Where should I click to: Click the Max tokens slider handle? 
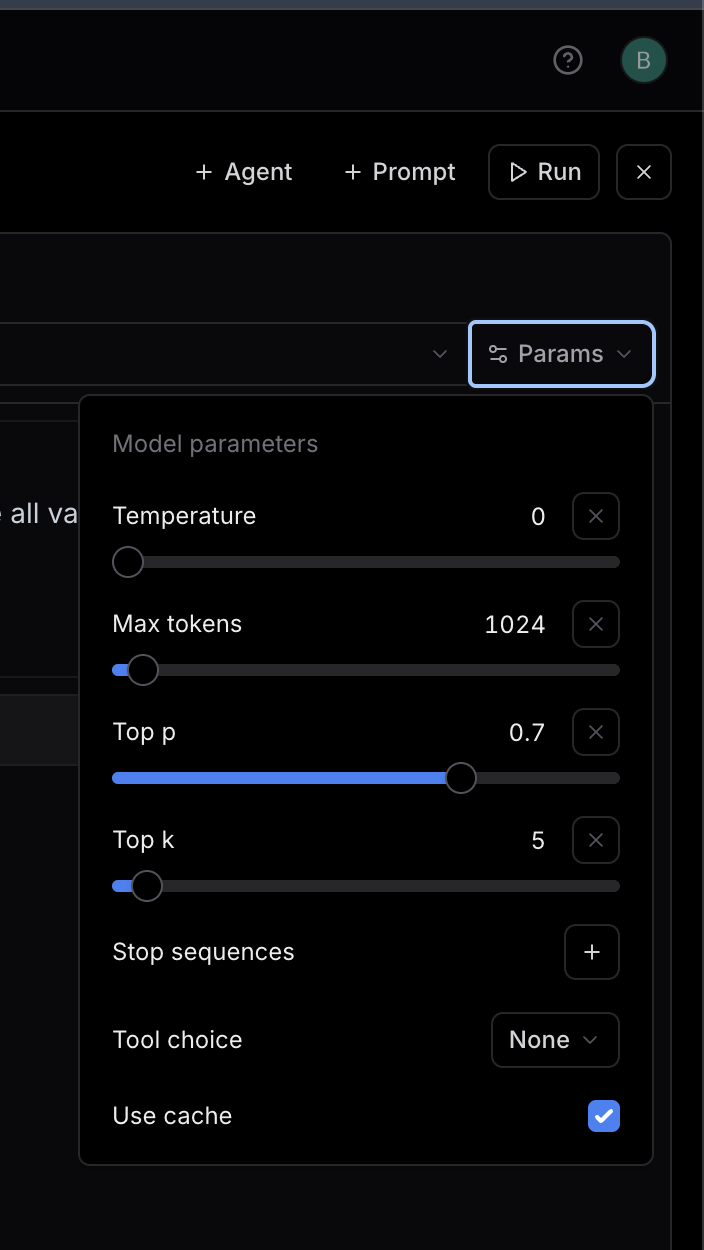click(x=143, y=670)
